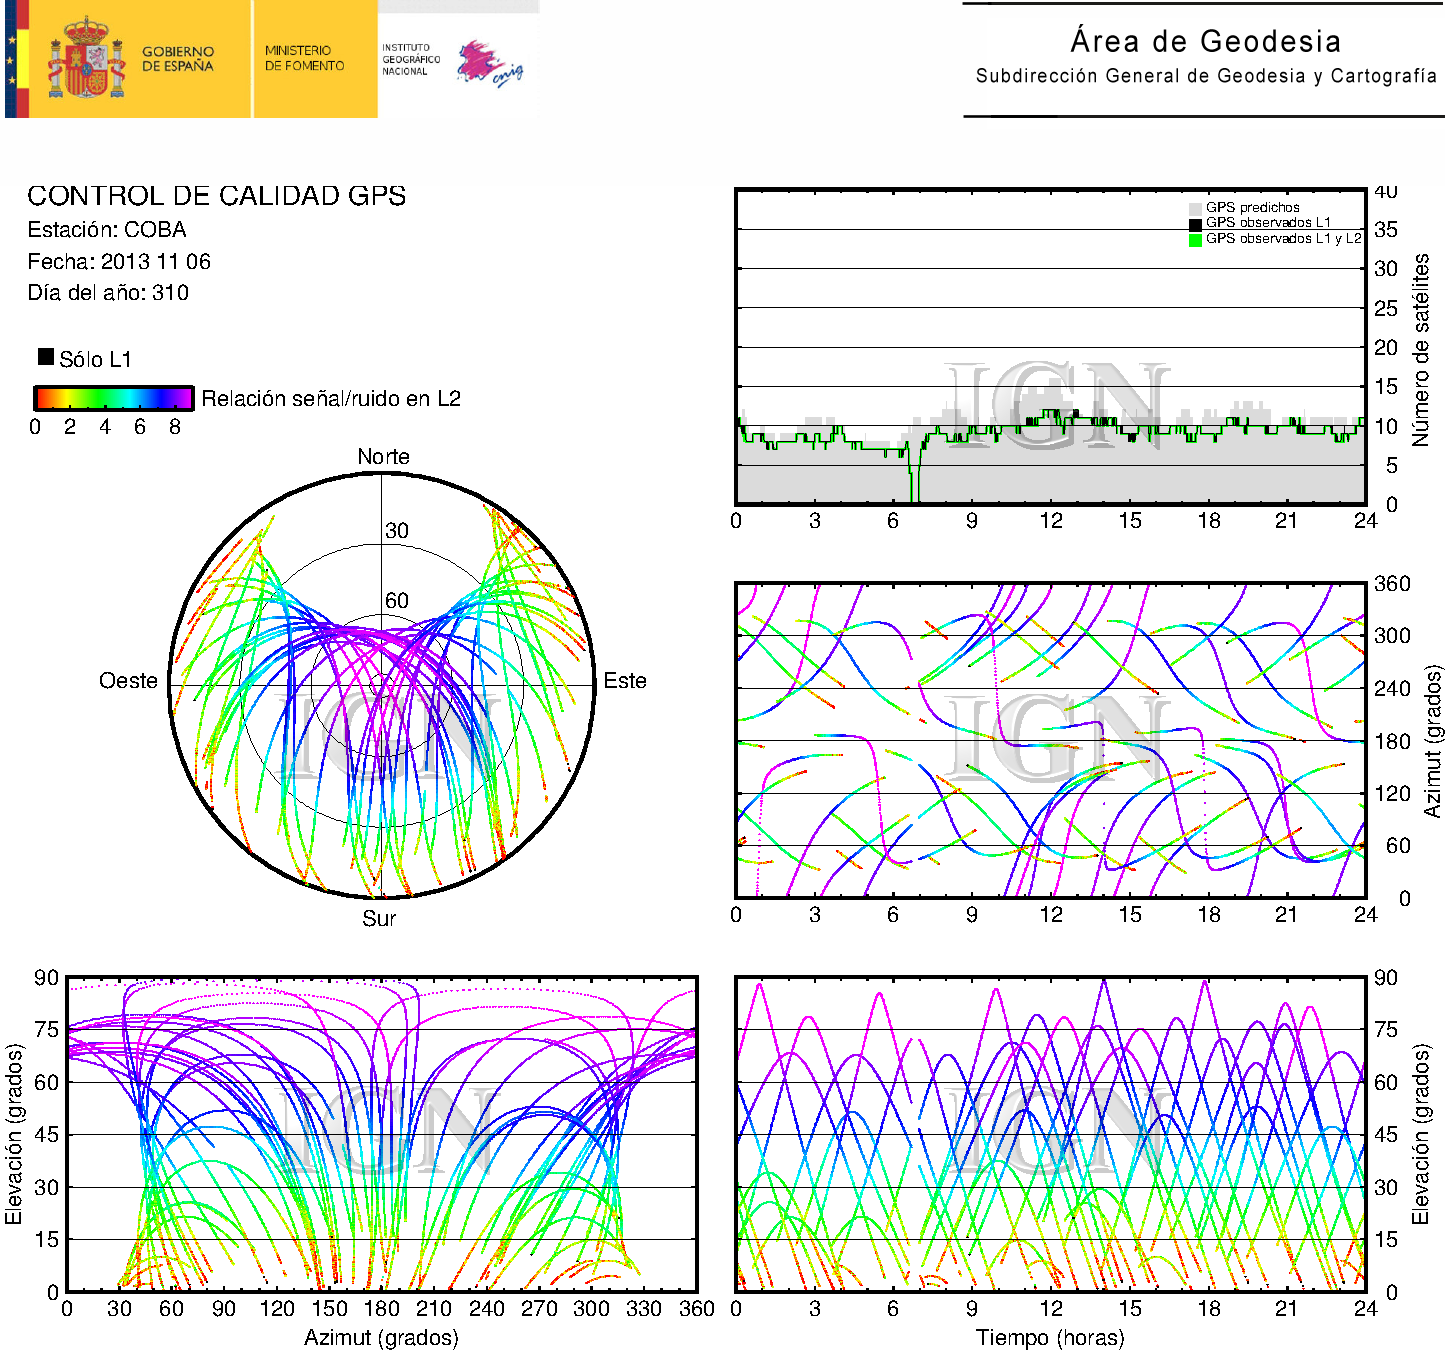Click the rainbow signal-to-noise L2 color bar

113,398
